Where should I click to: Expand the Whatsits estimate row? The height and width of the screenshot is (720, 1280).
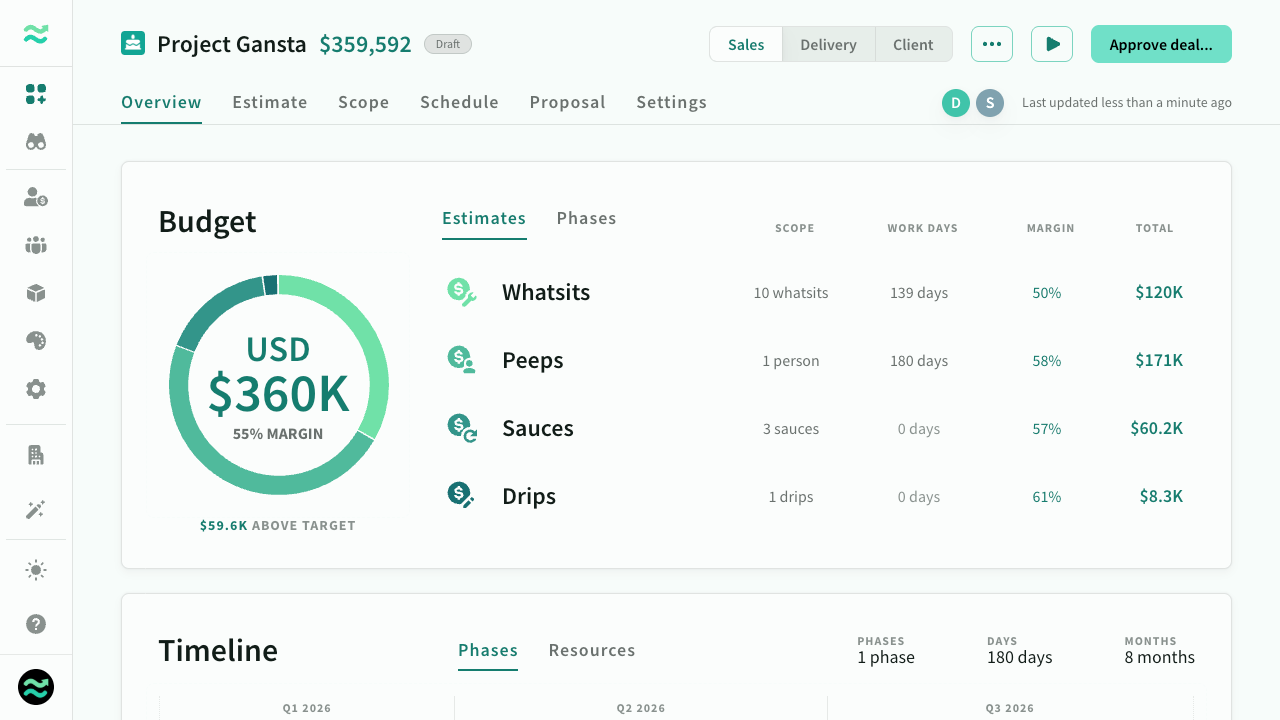click(x=546, y=293)
